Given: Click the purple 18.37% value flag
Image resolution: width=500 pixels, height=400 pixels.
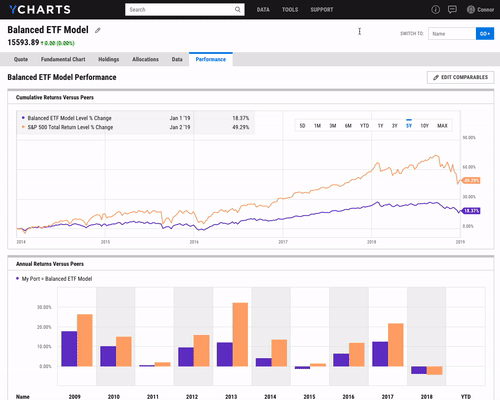Looking at the screenshot, I should (470, 211).
